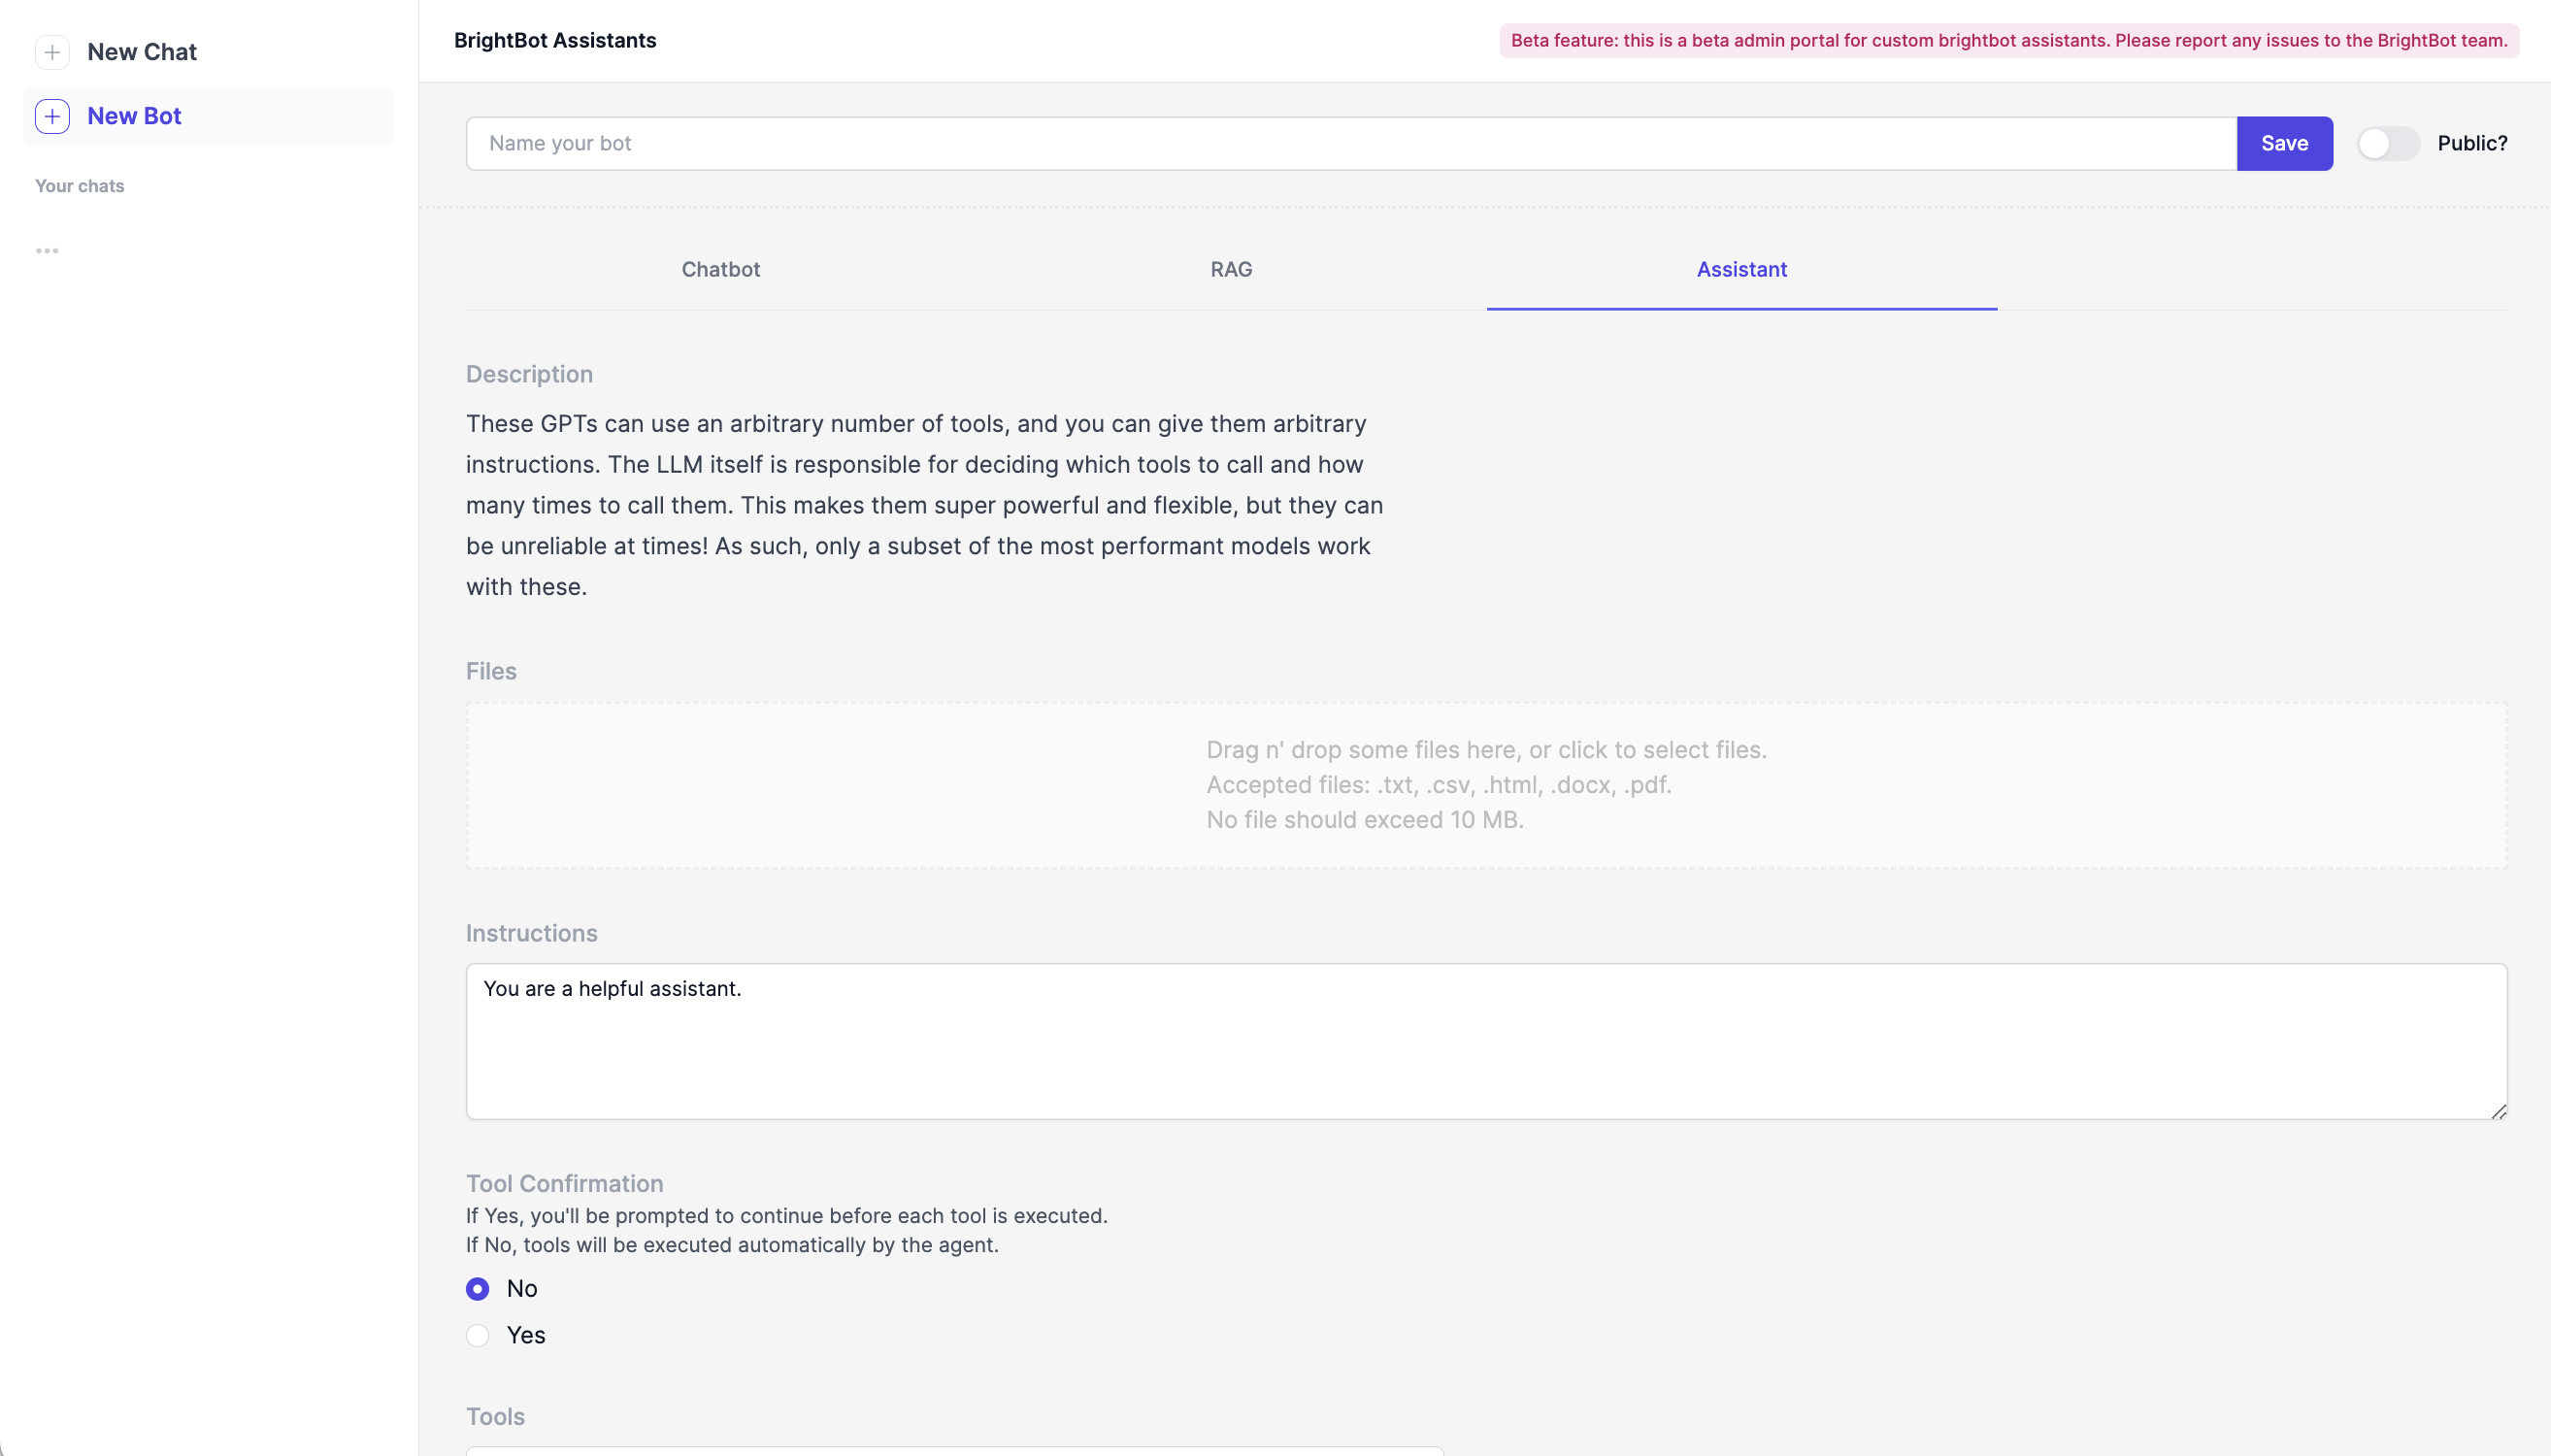Click text "If No, tools will be executed automatically"
This screenshot has height=1456, width=2551.
(732, 1245)
